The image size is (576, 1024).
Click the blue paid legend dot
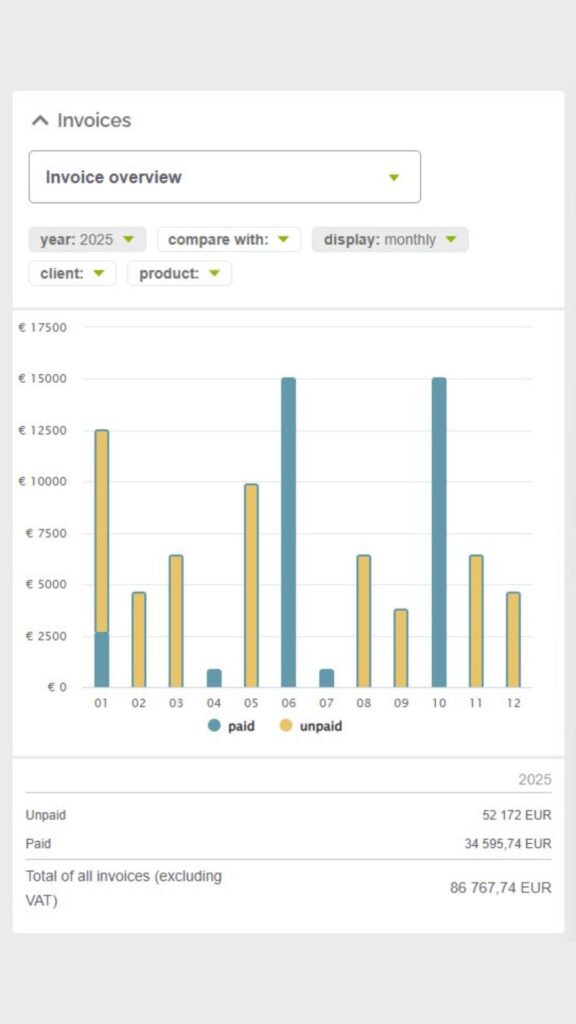click(x=214, y=726)
